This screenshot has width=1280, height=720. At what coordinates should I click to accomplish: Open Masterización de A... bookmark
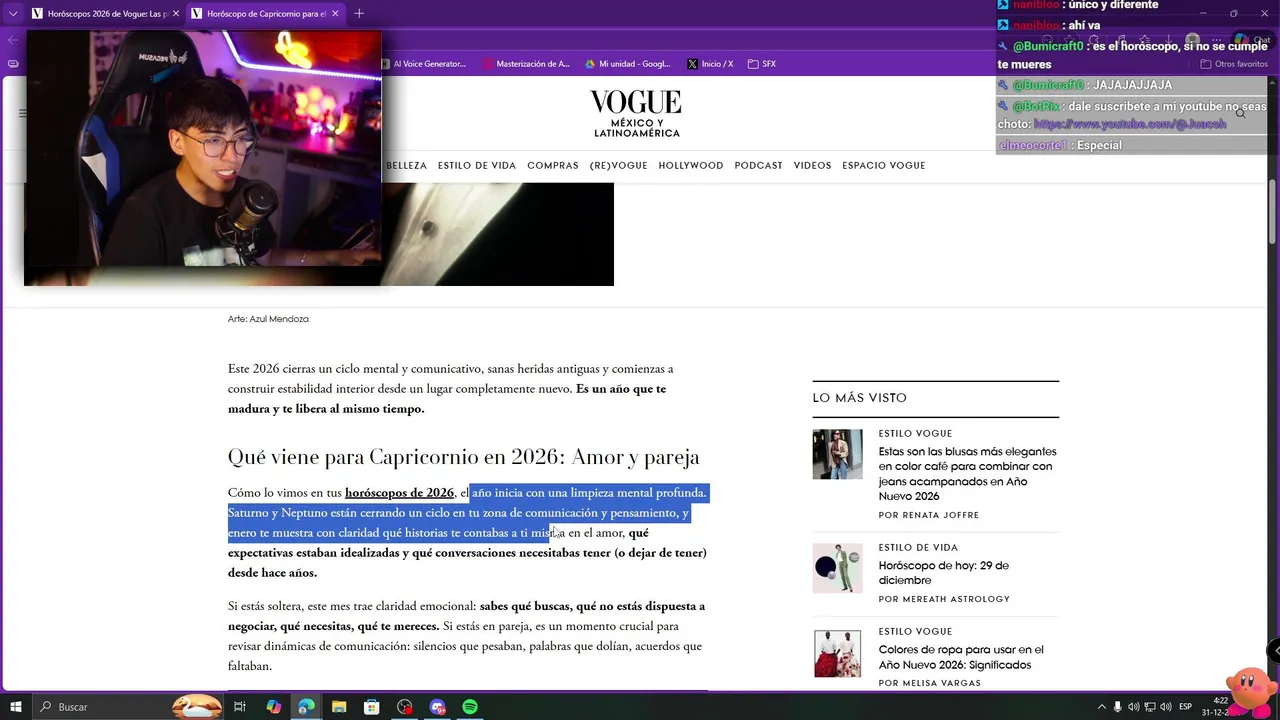[526, 64]
